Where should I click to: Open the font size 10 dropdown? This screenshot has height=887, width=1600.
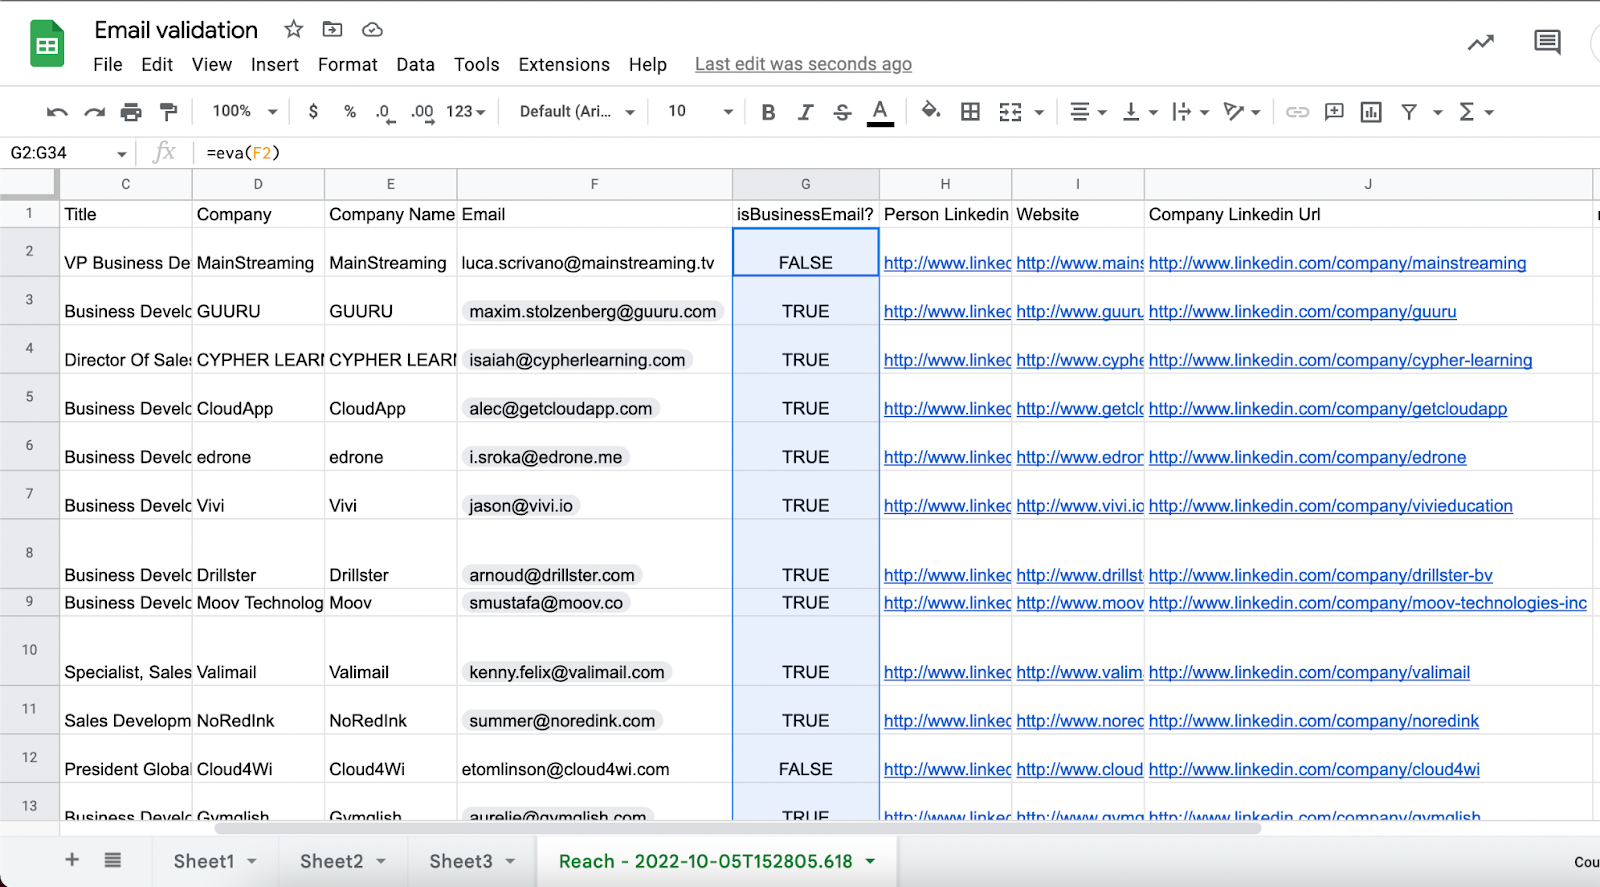pyautogui.click(x=700, y=111)
